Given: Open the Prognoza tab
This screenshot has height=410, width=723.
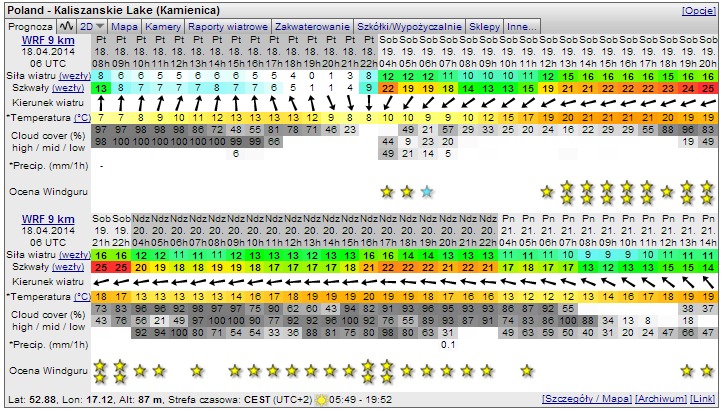Looking at the screenshot, I should coord(30,27).
